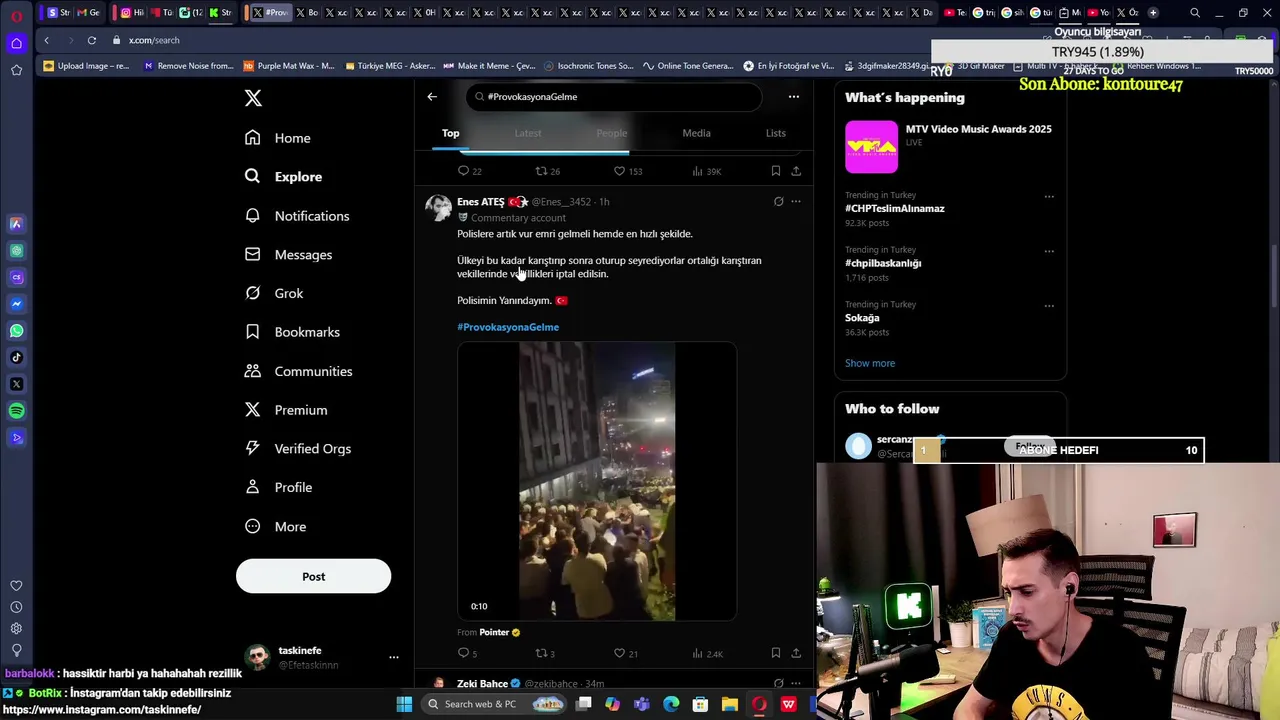Open Sokağa trending topic
Image resolution: width=1280 pixels, height=720 pixels.
[862, 318]
